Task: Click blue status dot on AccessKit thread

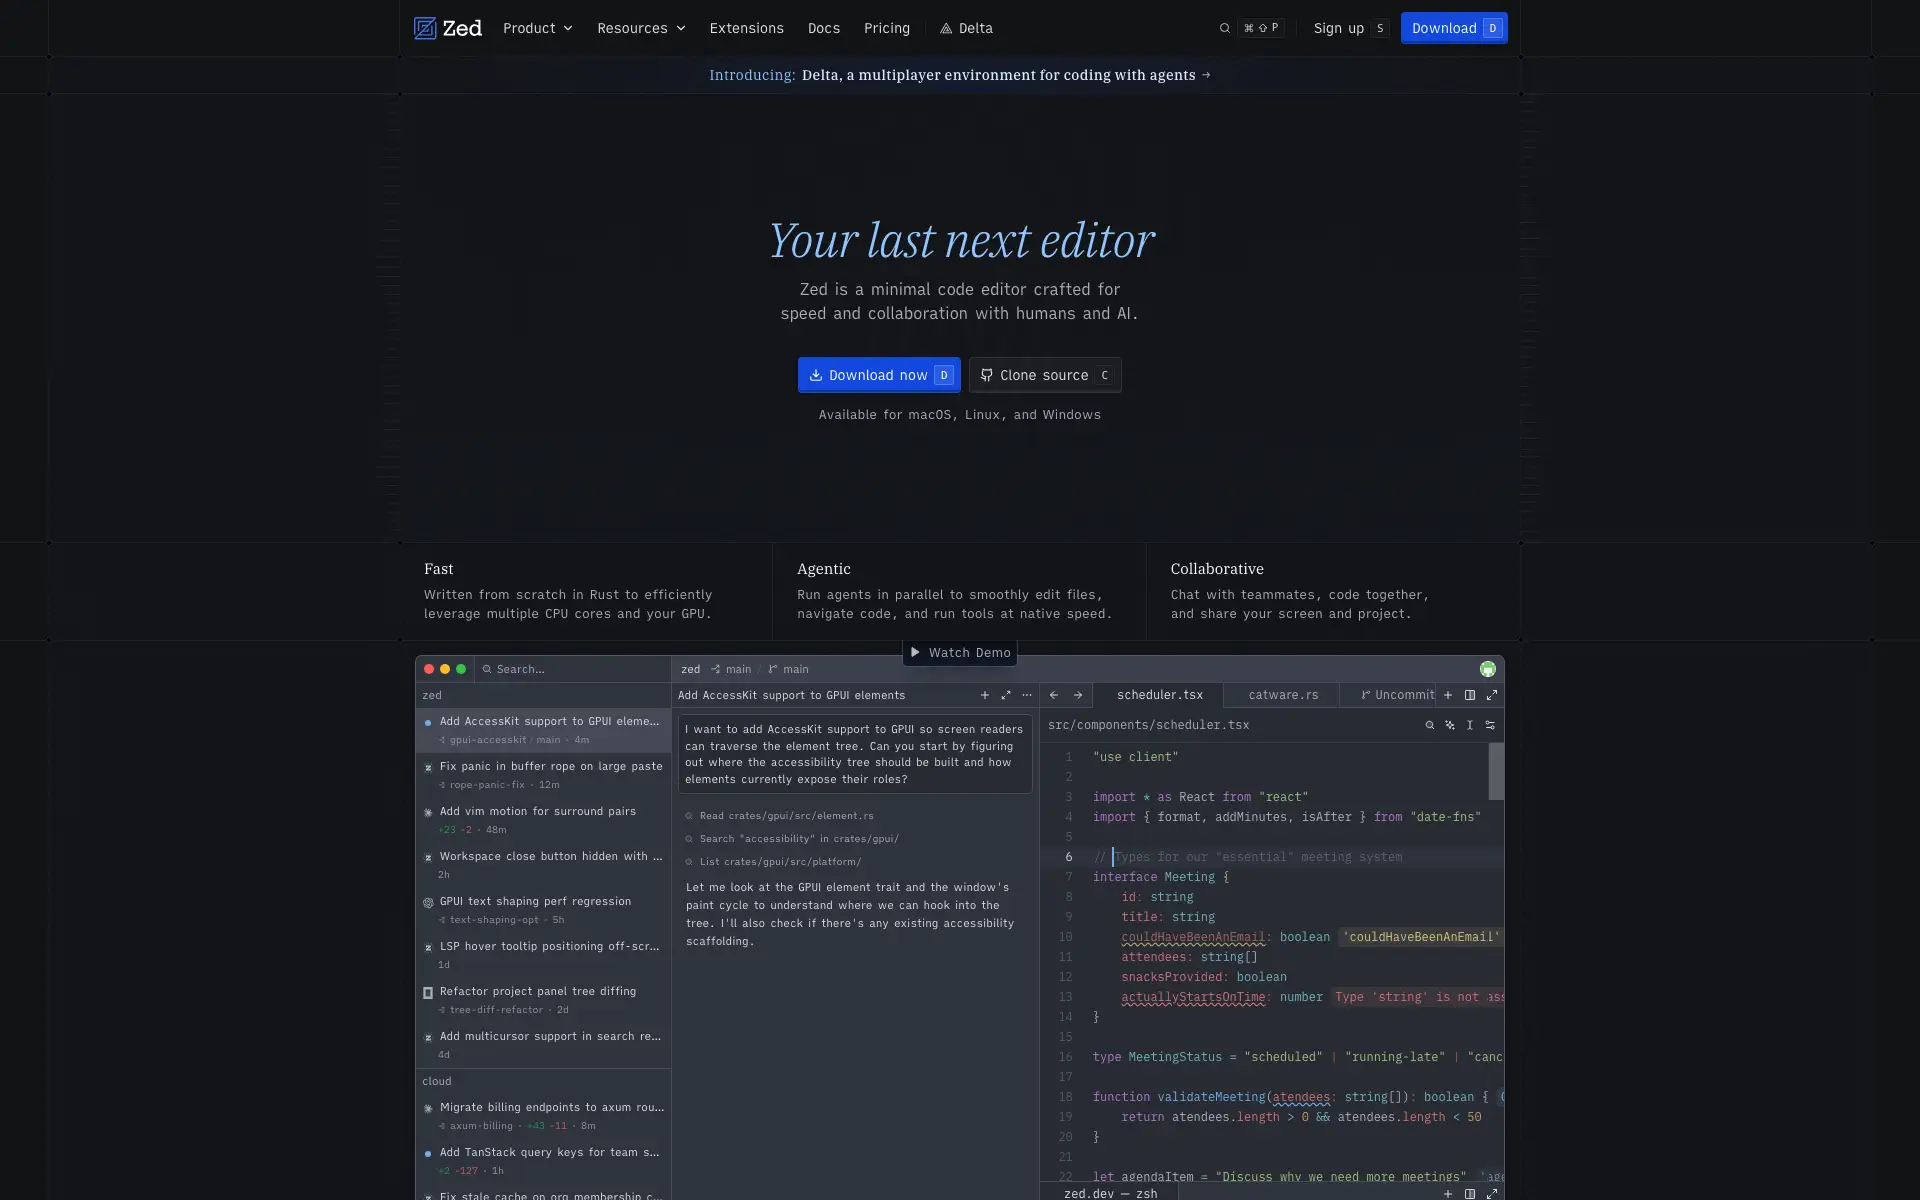Action: [x=428, y=722]
